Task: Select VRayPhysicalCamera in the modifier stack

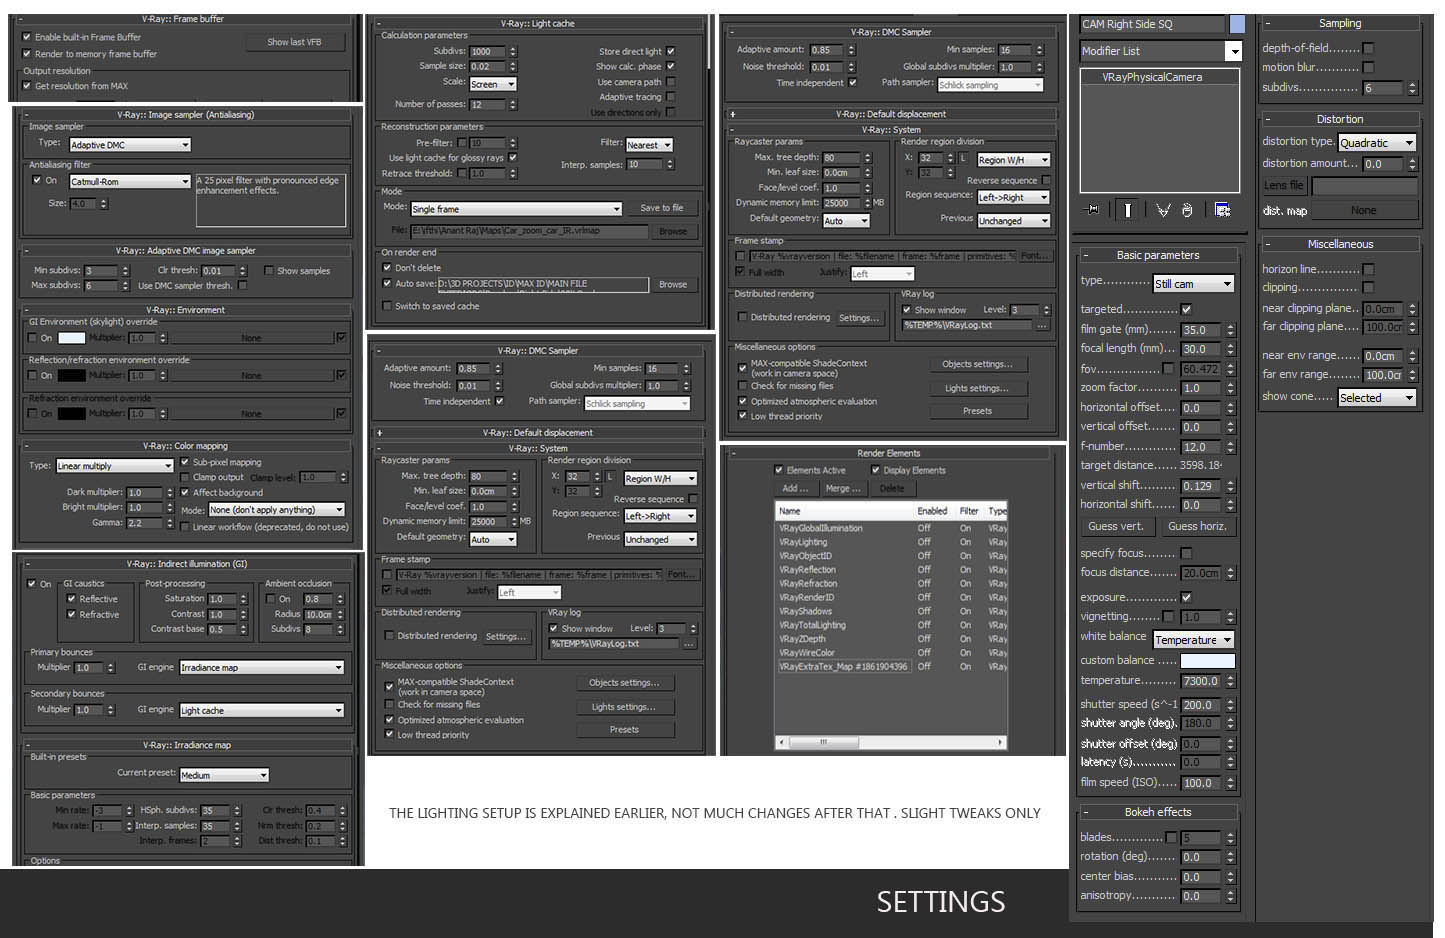Action: point(1152,77)
